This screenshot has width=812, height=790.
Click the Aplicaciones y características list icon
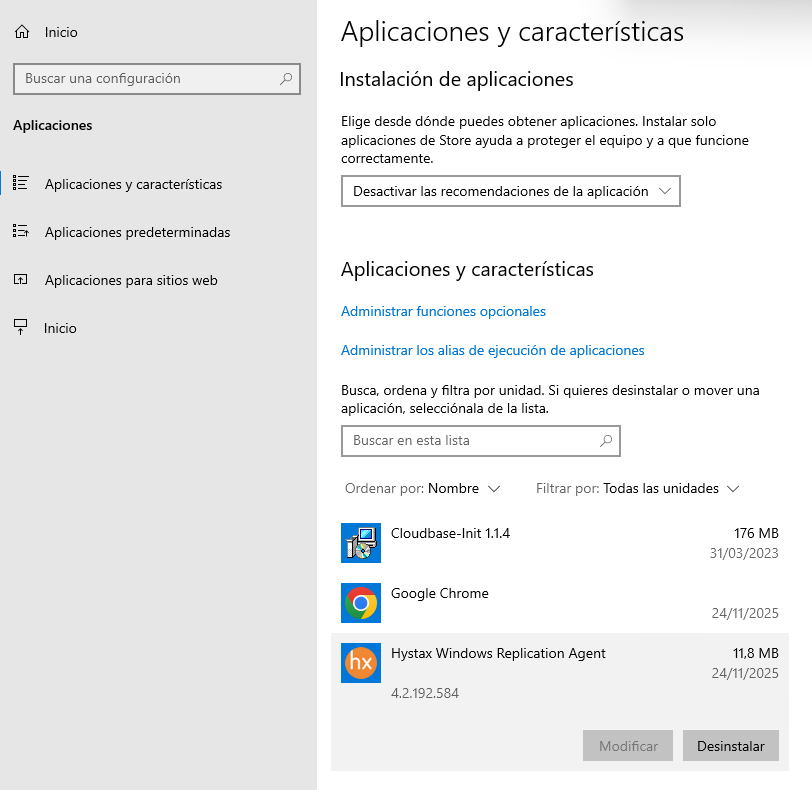(x=21, y=183)
